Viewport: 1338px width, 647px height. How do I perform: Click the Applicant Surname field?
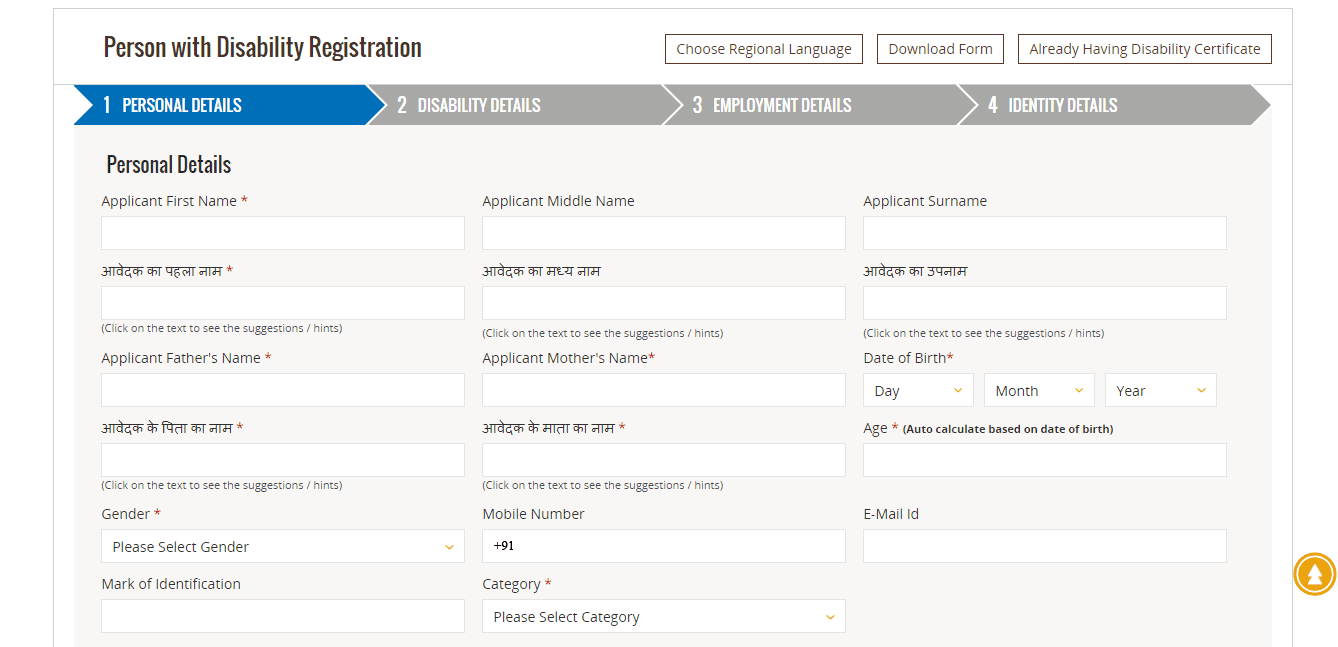pyautogui.click(x=1044, y=232)
